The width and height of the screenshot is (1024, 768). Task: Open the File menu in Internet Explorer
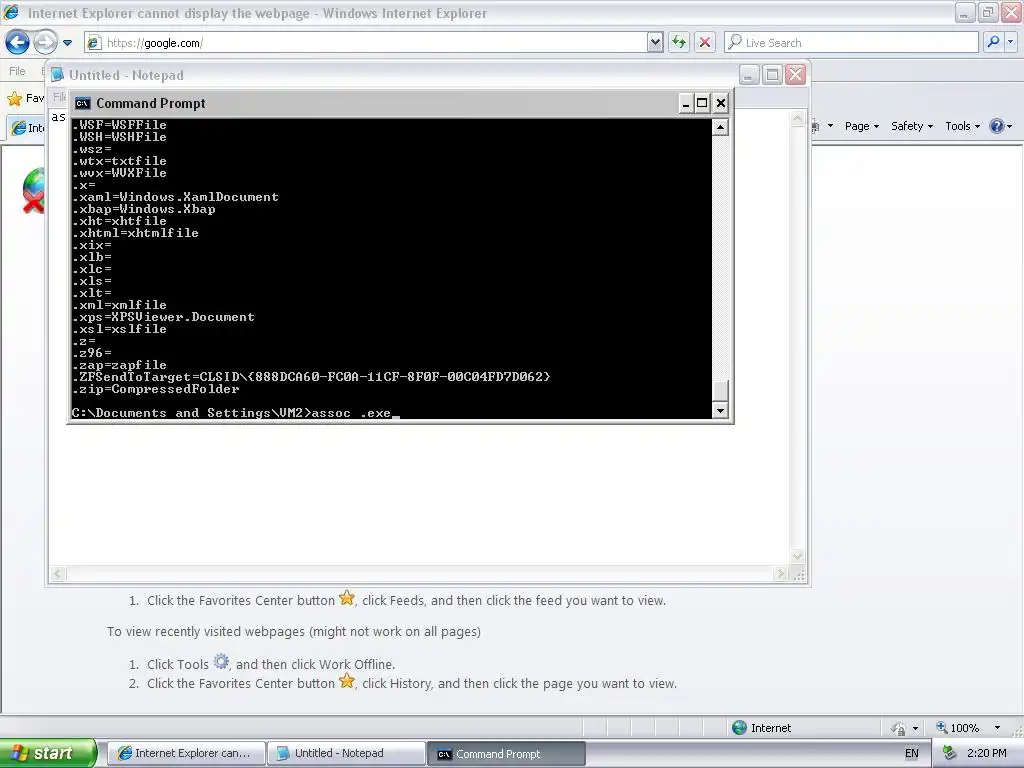click(18, 71)
